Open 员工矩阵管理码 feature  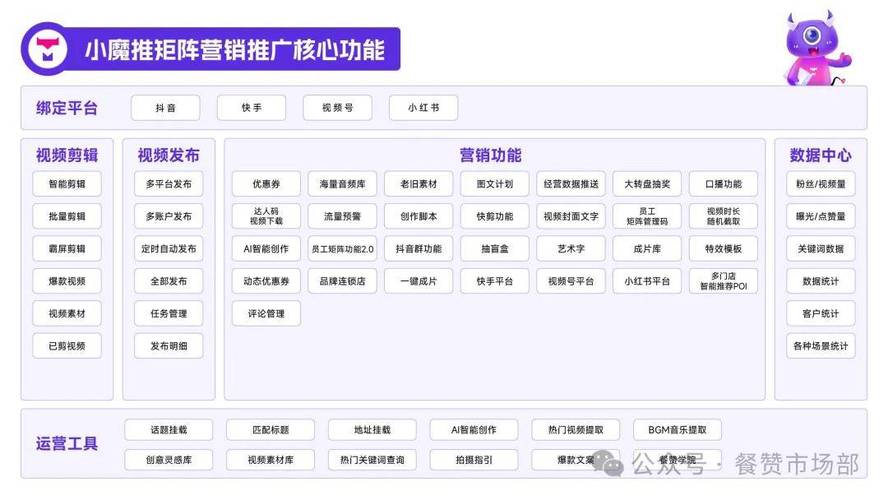click(x=647, y=216)
